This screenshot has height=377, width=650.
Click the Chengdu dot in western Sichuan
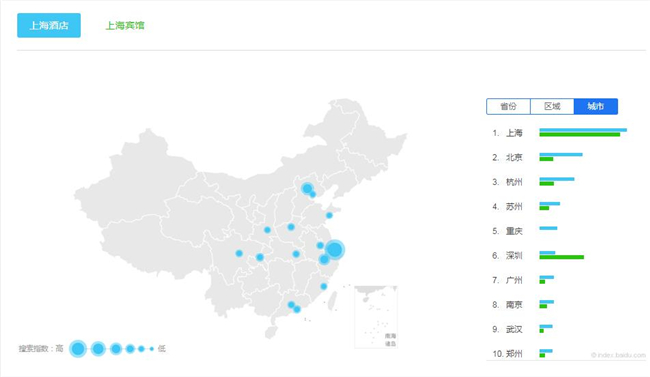click(239, 253)
